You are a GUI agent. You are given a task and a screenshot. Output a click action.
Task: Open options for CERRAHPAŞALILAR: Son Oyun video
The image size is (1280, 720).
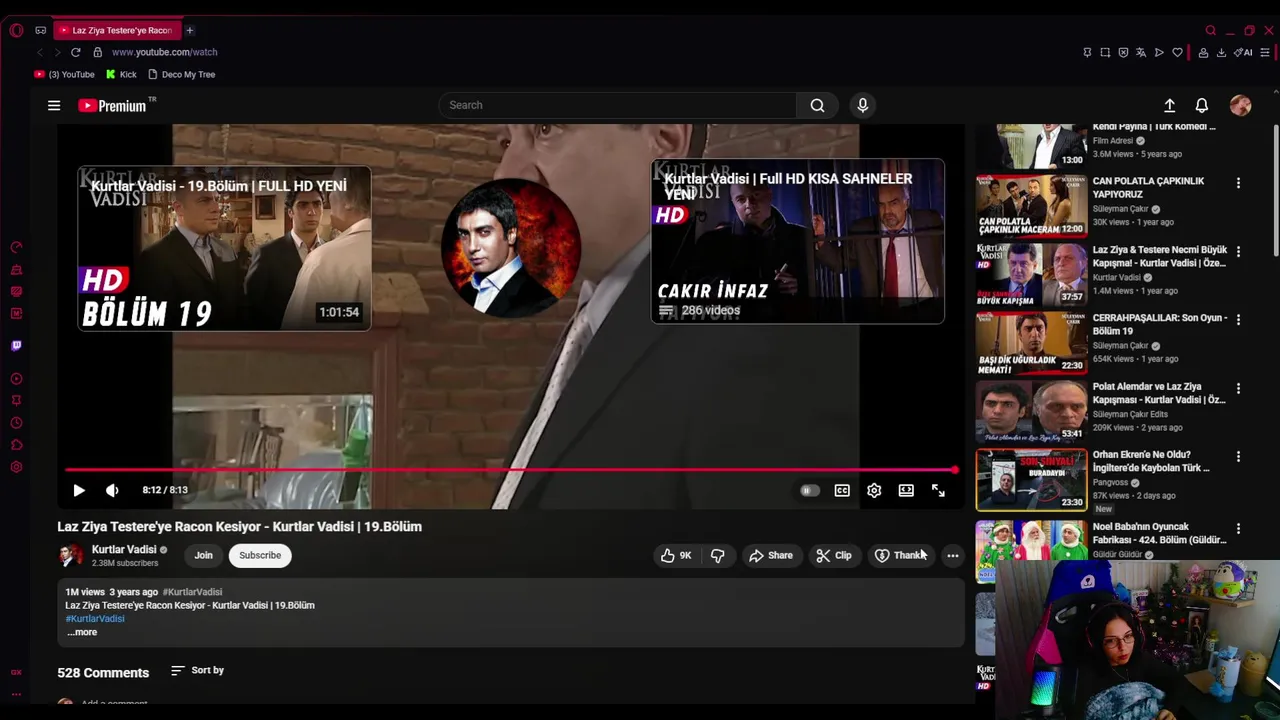tap(1238, 319)
